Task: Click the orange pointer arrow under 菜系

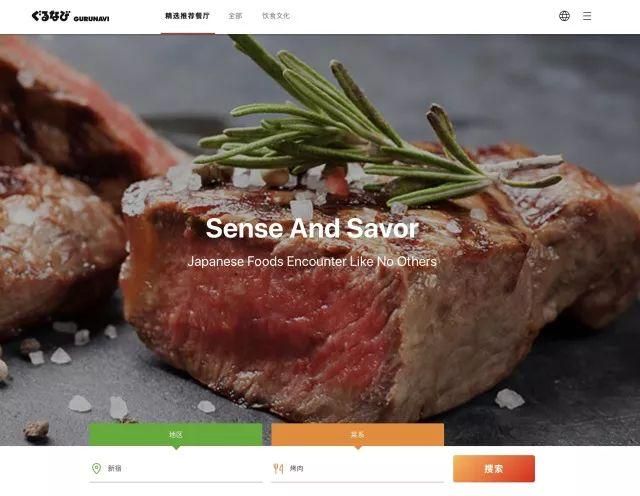Action: 358,448
